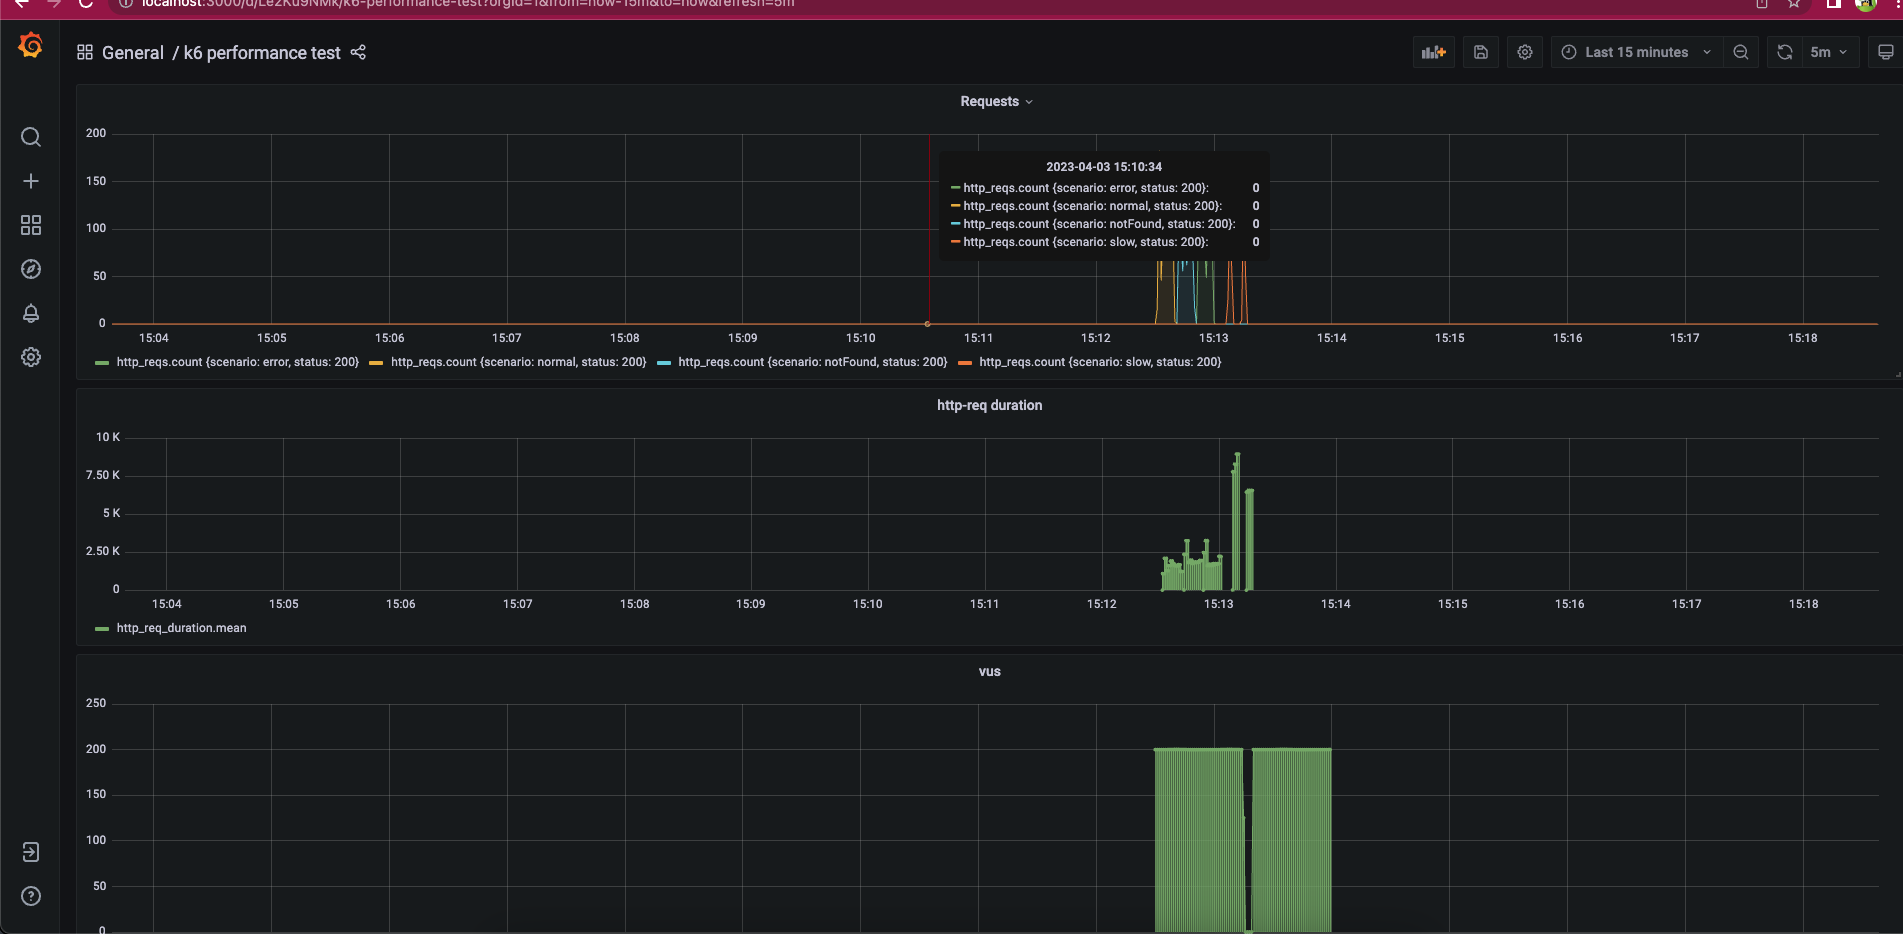Image resolution: width=1903 pixels, height=934 pixels.
Task: Open the search dashboards icon
Action: coord(31,137)
